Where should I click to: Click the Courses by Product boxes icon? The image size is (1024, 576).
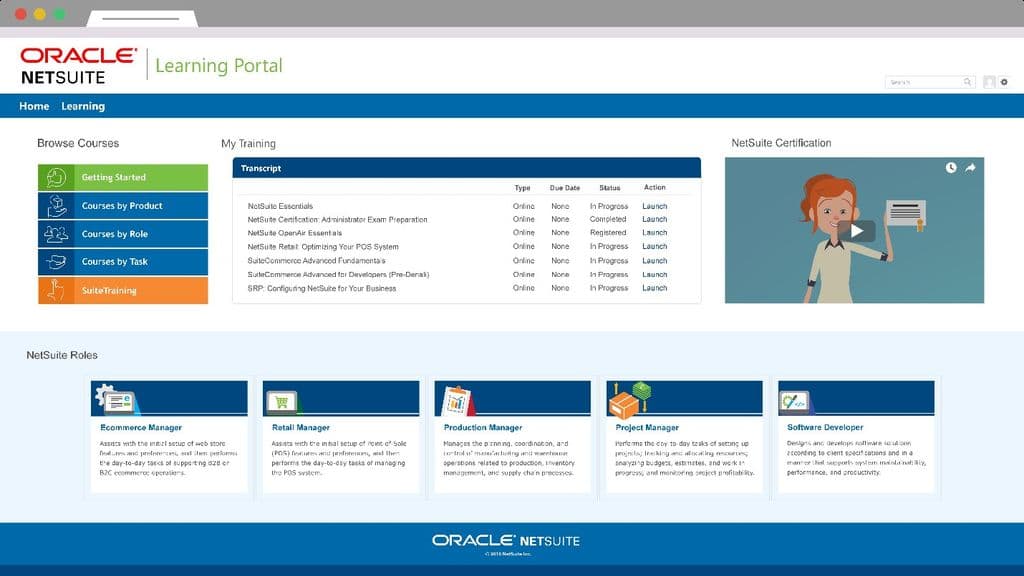56,206
